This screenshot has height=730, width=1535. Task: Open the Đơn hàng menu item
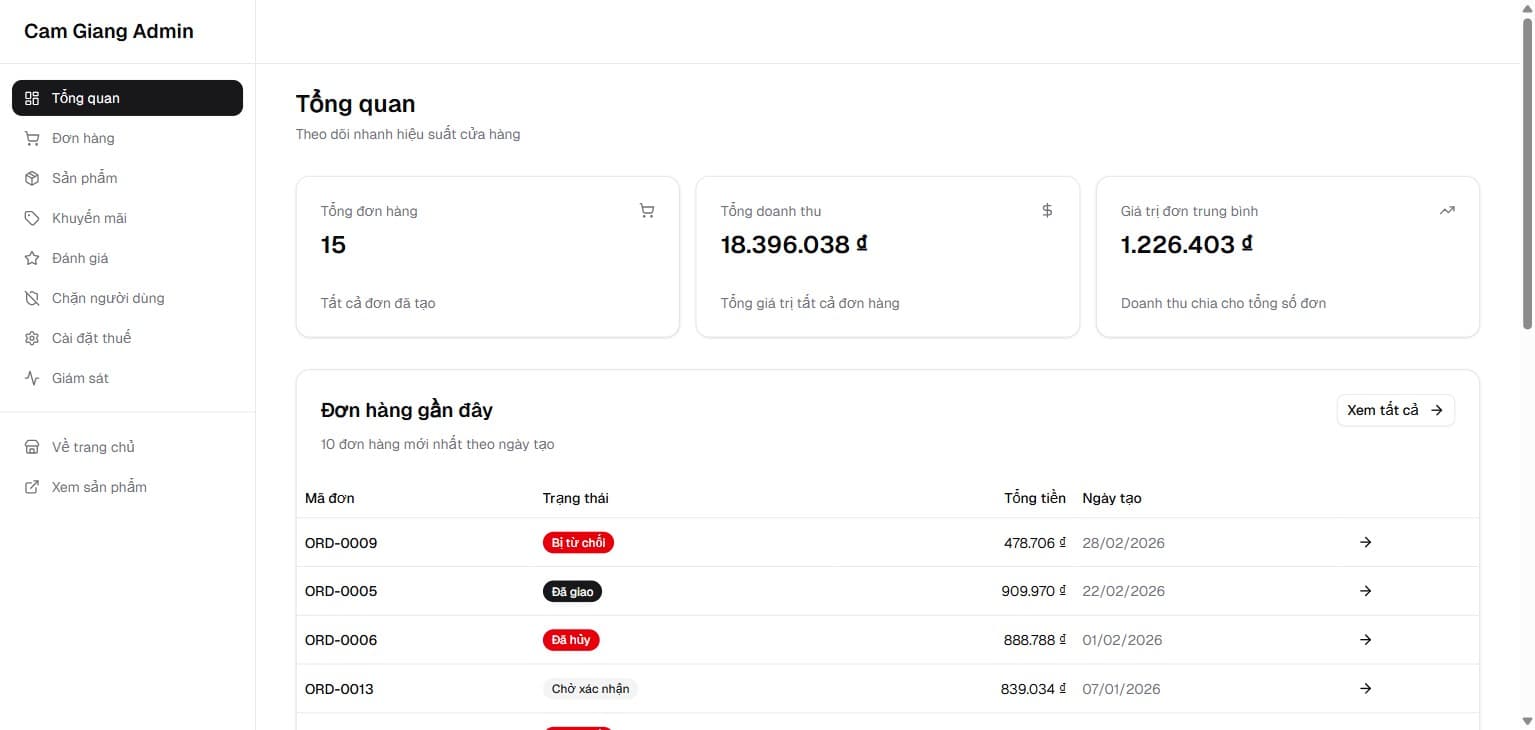83,138
